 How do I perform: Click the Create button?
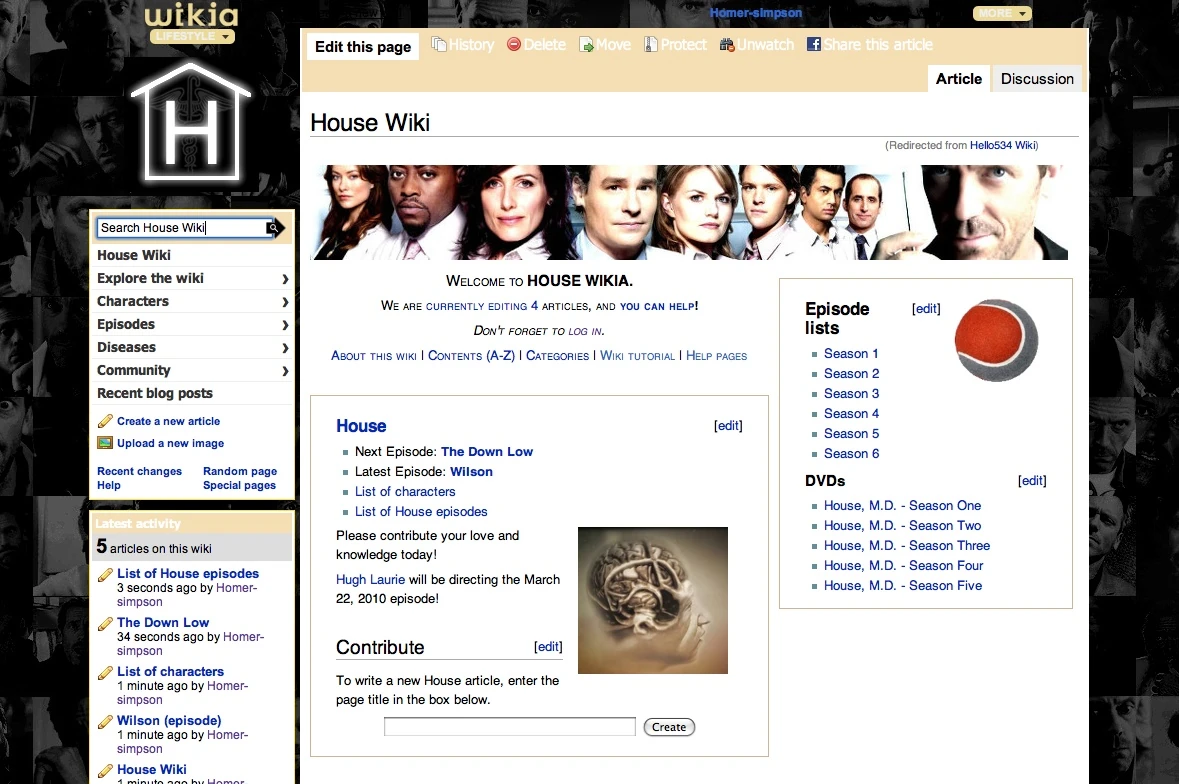(x=669, y=727)
